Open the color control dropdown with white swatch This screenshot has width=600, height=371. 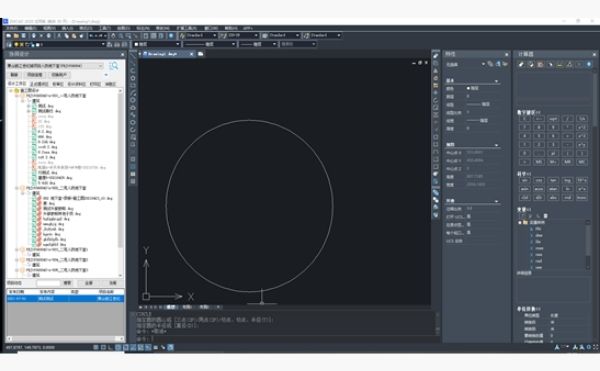(157, 44)
